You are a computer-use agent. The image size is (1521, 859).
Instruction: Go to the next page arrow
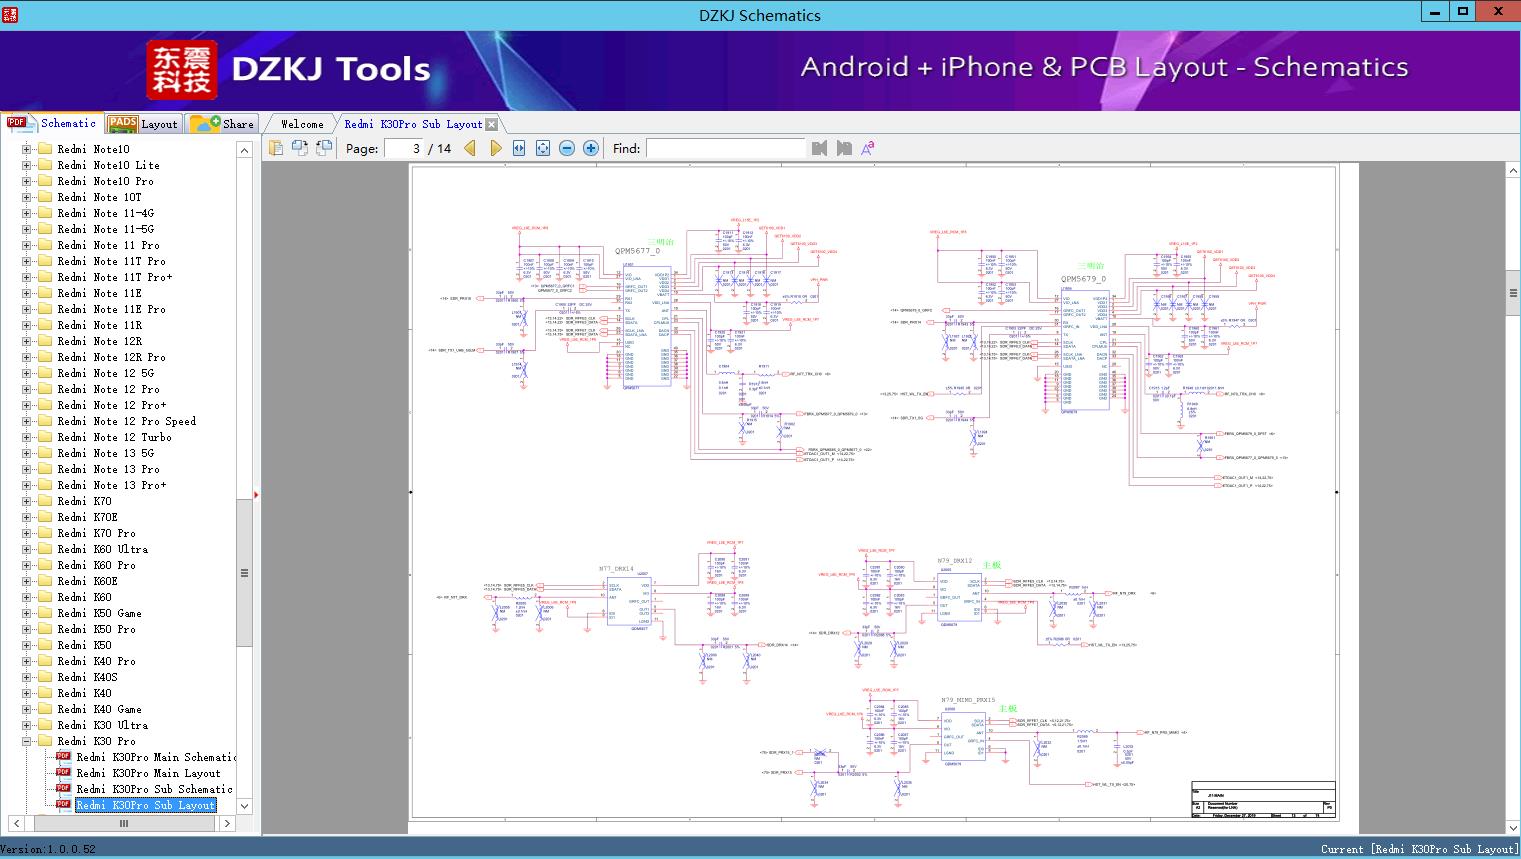[495, 148]
